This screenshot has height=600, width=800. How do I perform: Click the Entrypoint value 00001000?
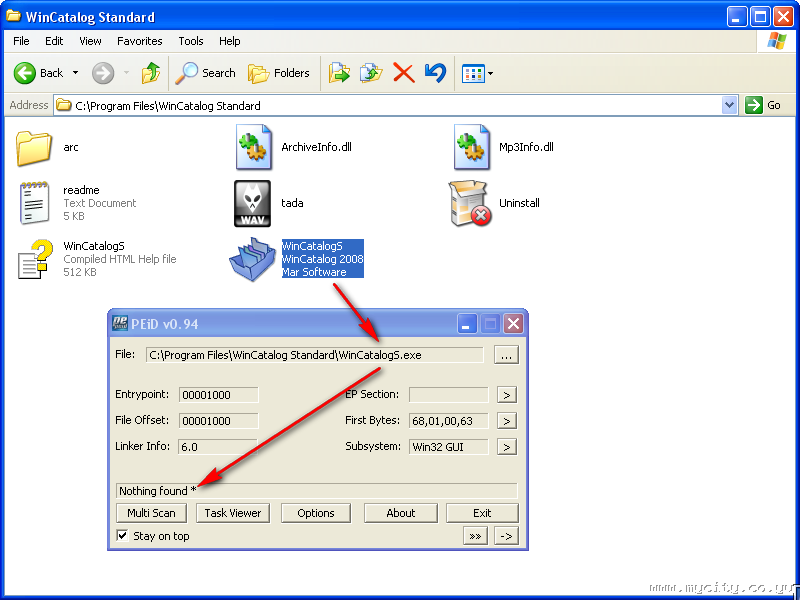[219, 395]
